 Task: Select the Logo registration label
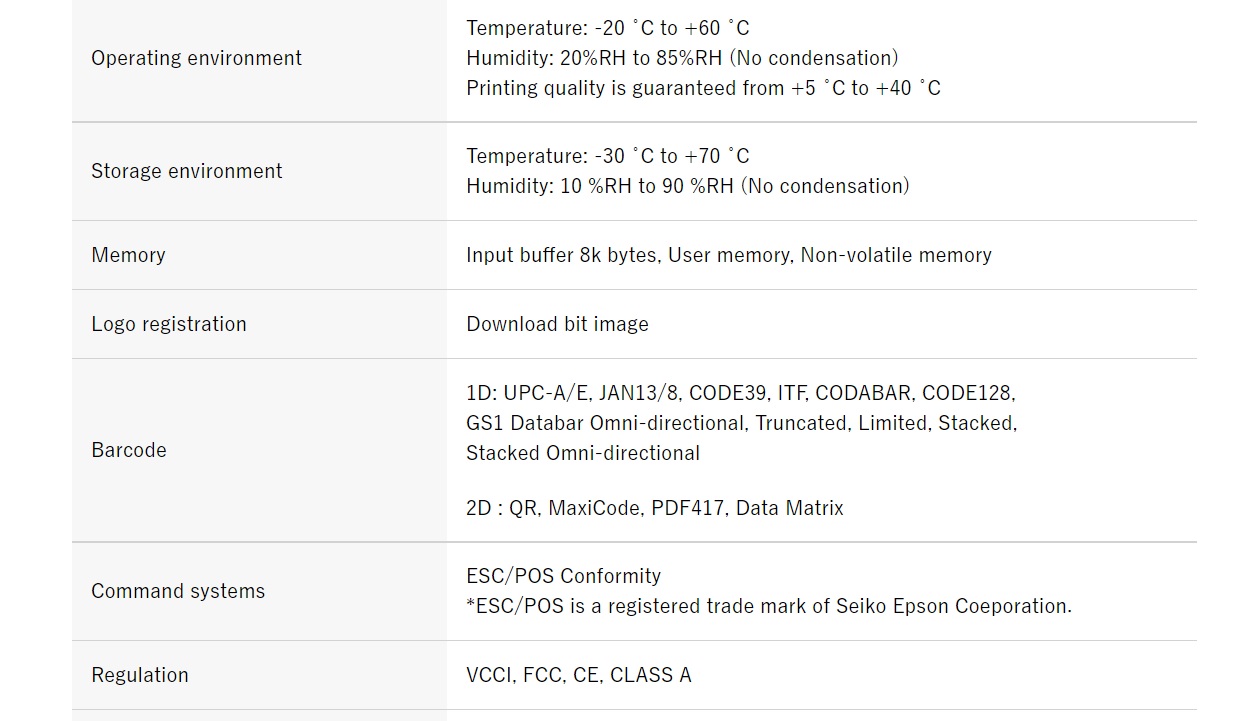click(168, 324)
